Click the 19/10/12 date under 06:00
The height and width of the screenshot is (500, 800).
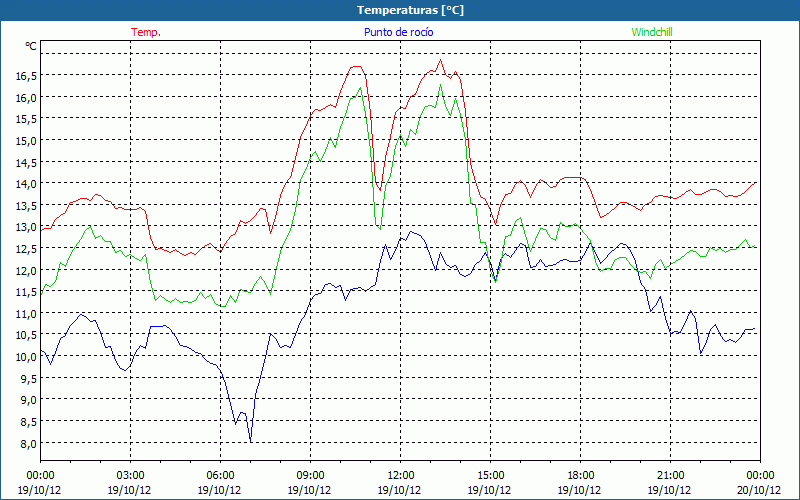coord(219,490)
